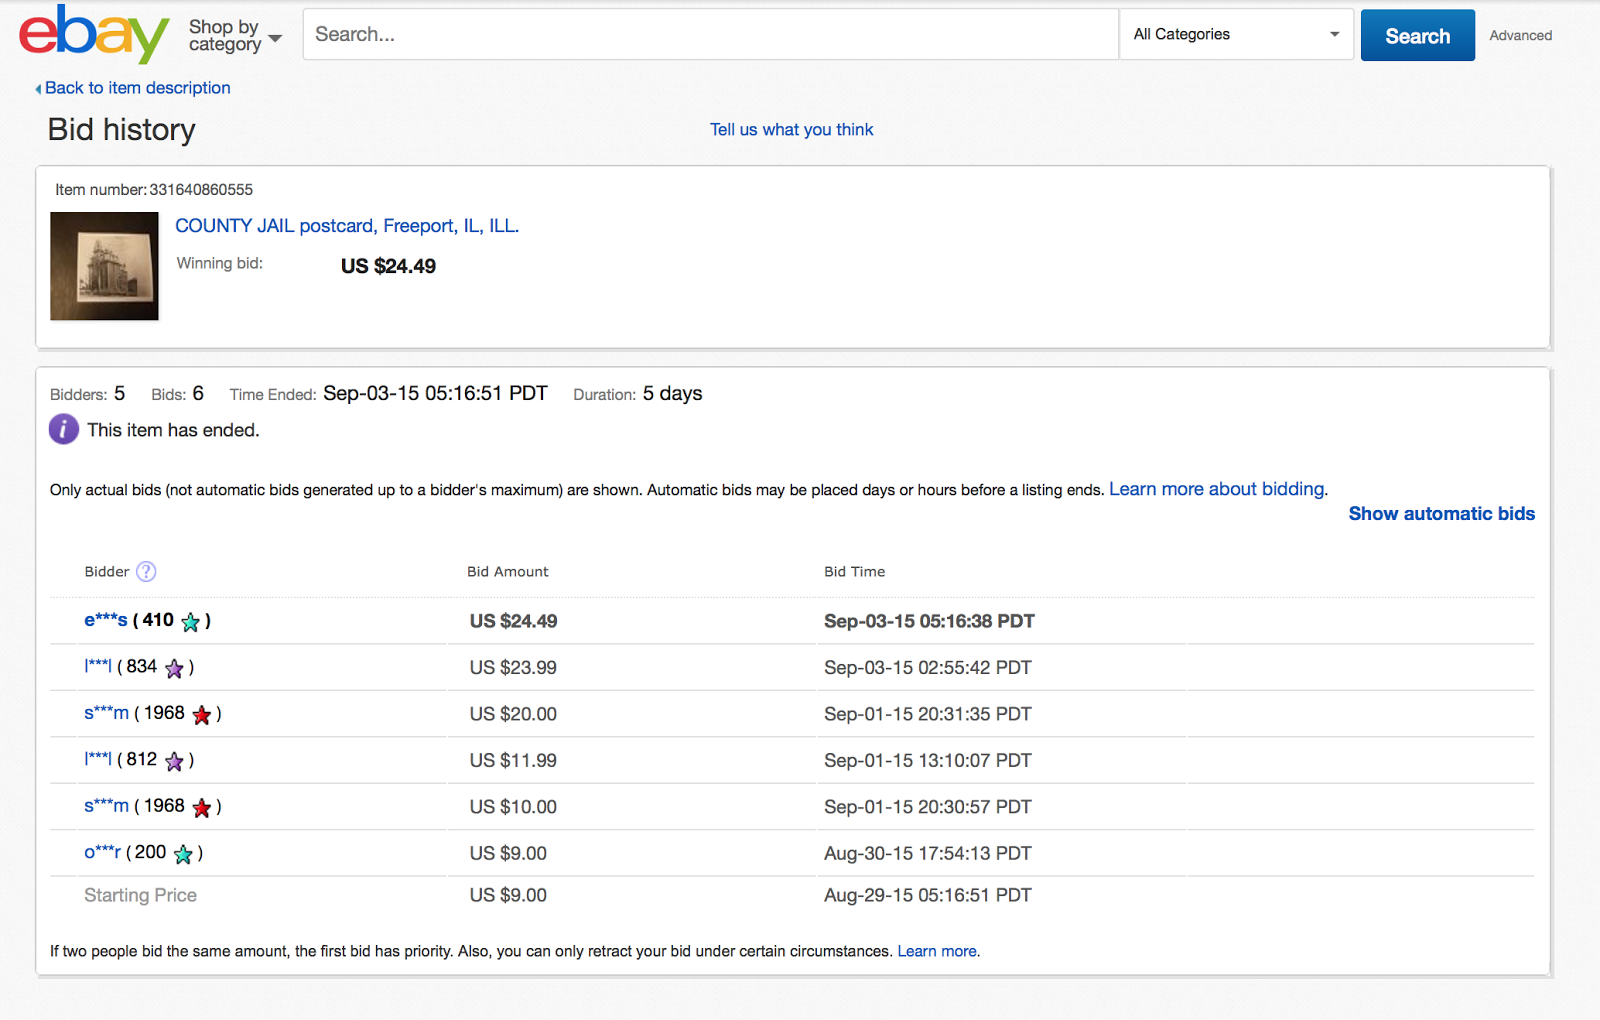Click the red star beside the US $10.00 bid
Screen dimensions: 1600x1020
click(202, 807)
